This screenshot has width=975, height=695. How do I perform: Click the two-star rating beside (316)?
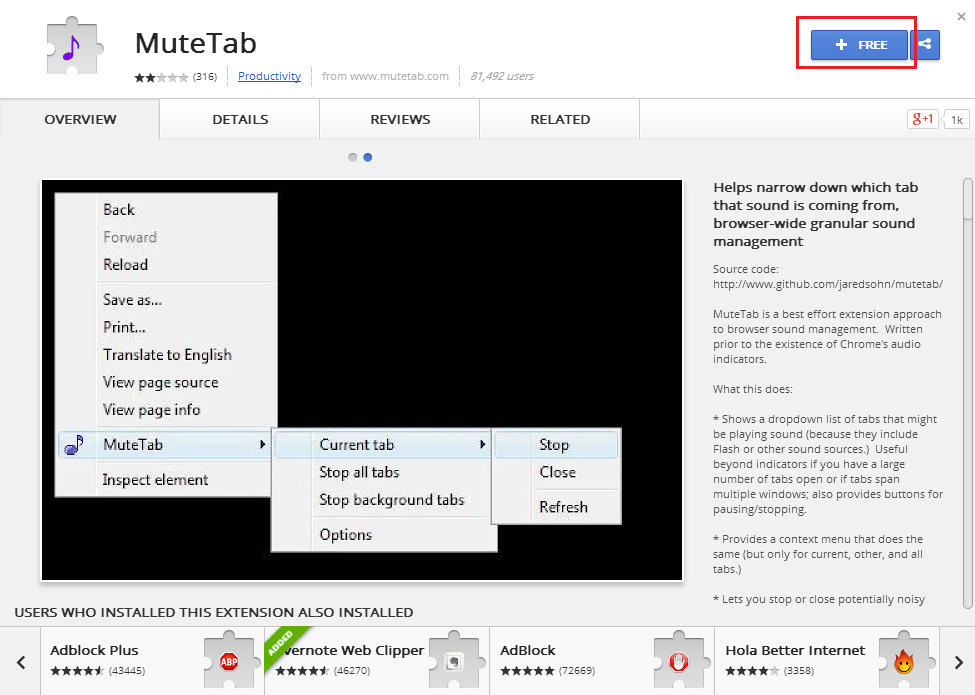161,77
